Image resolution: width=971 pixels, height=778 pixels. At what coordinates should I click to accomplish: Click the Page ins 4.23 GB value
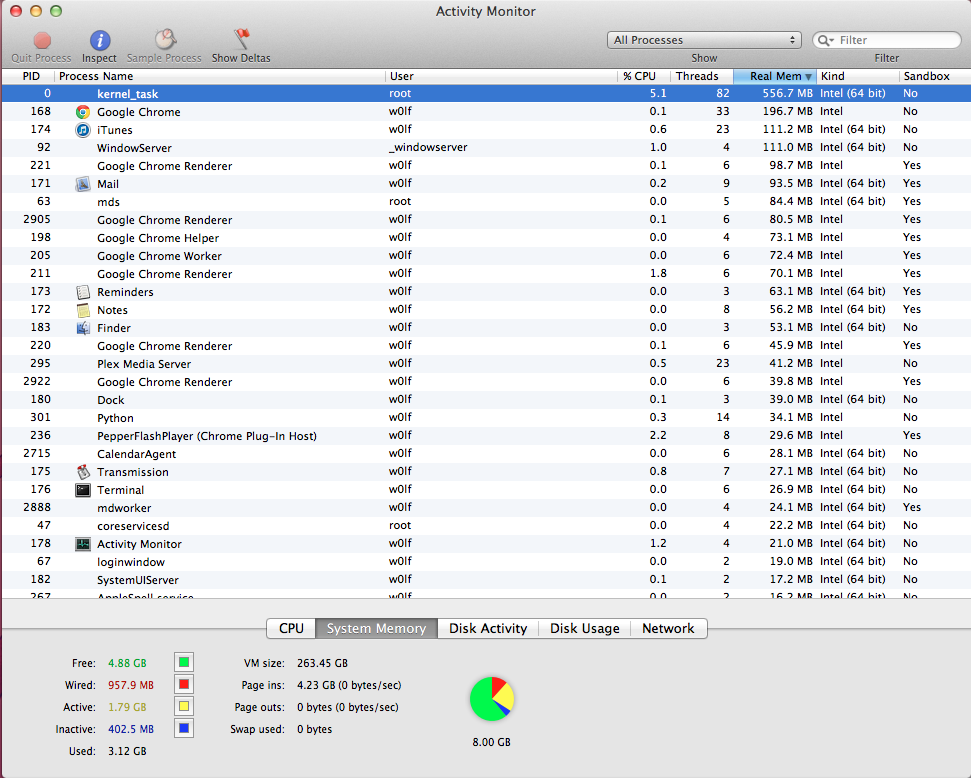[x=349, y=685]
